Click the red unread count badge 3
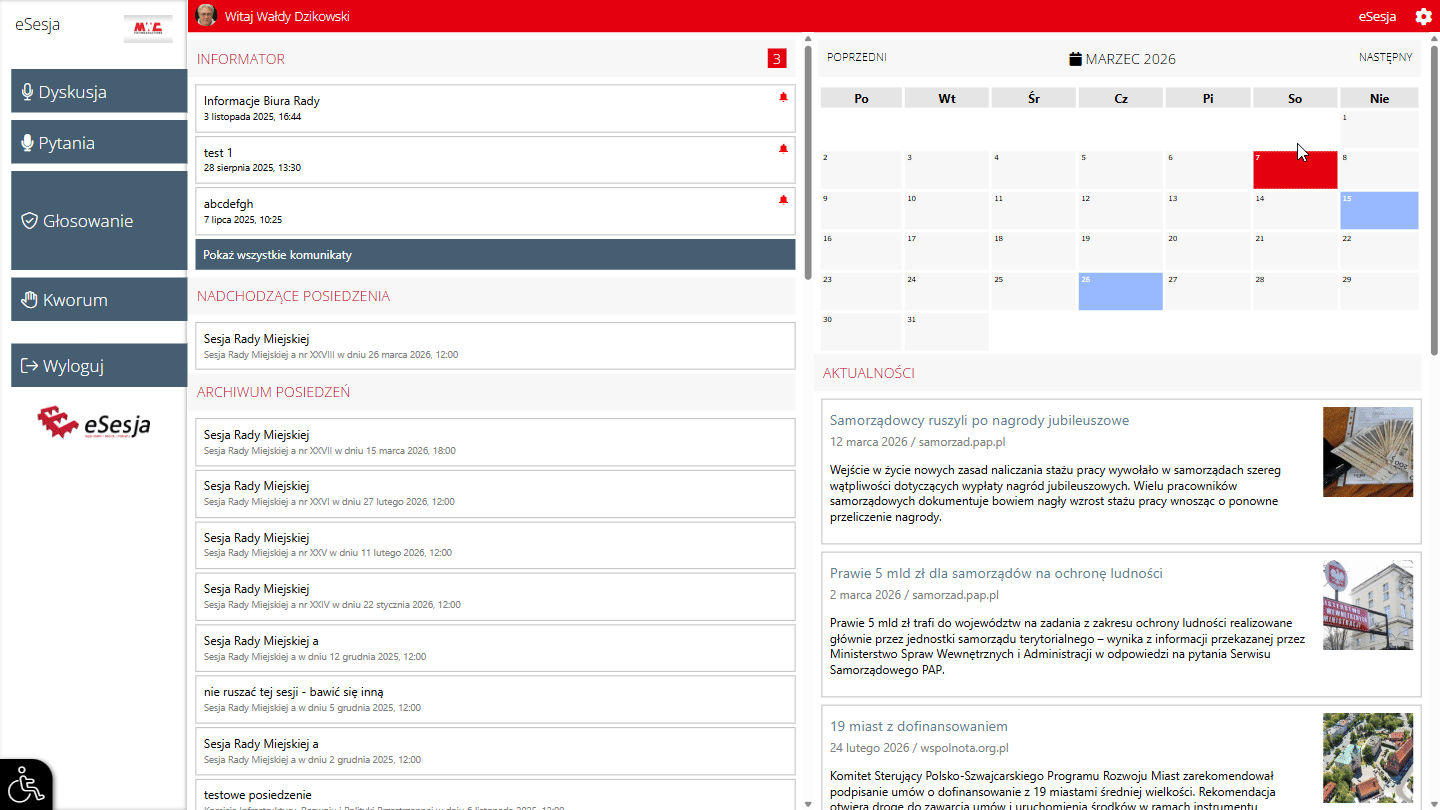Image resolution: width=1440 pixels, height=810 pixels. (777, 59)
